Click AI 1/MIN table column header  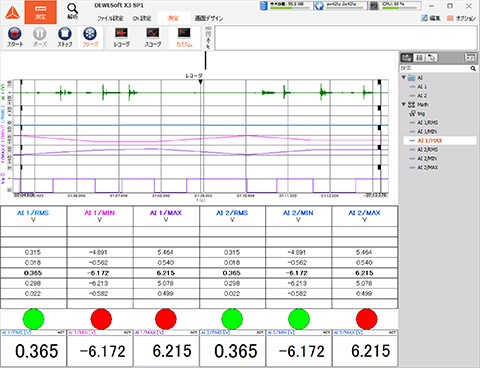(99, 216)
